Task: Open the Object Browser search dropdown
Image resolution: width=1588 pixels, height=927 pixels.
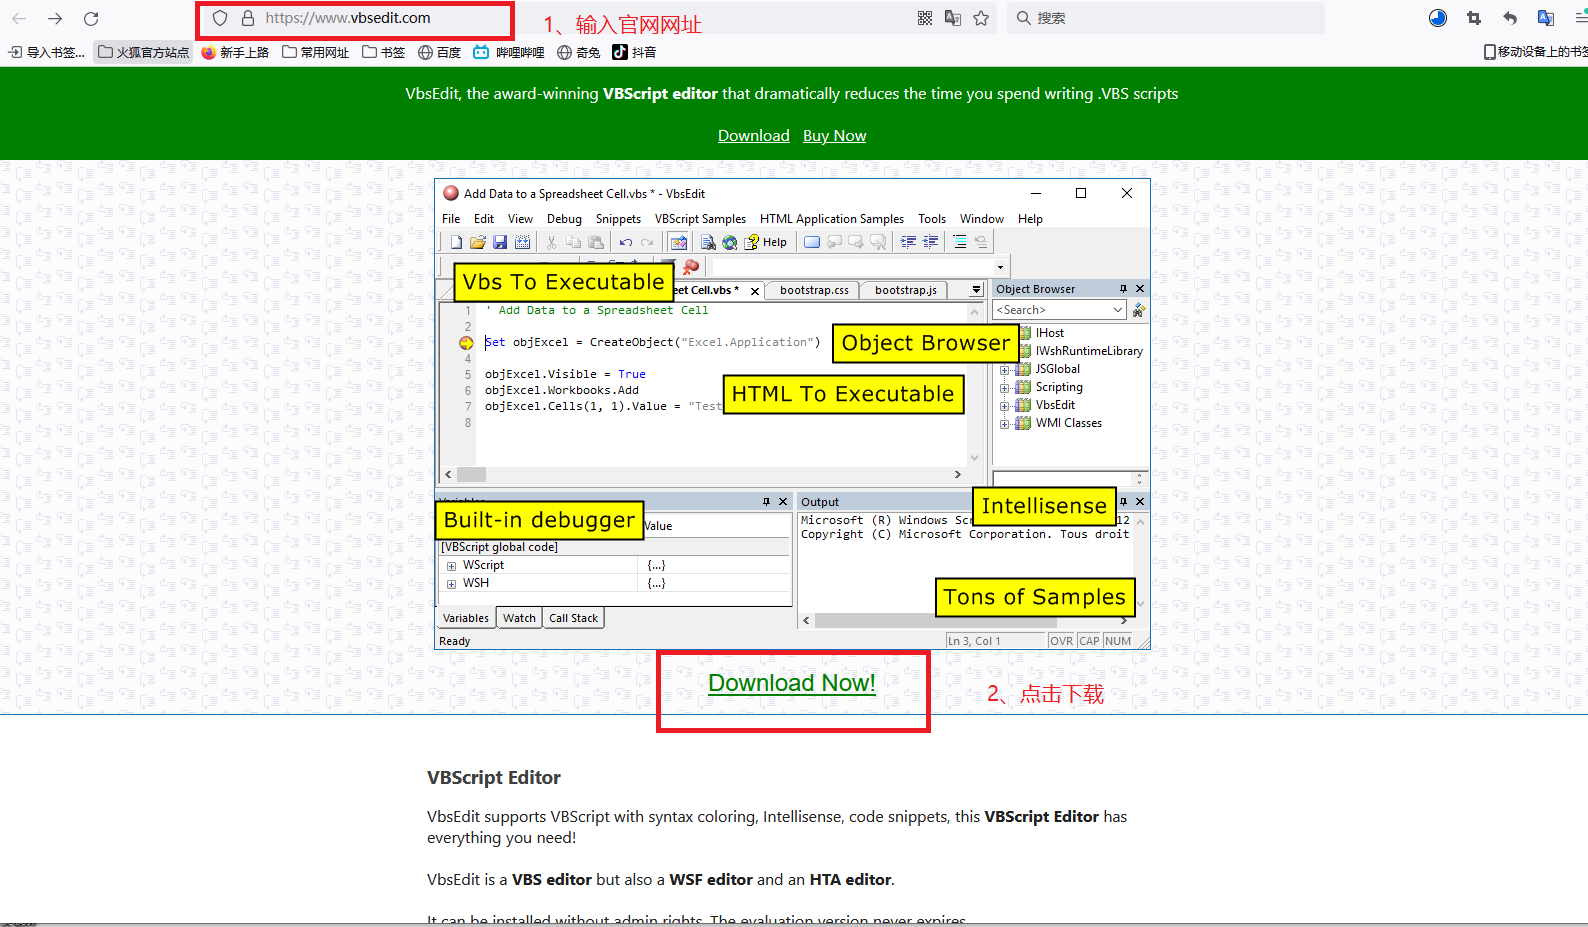Action: (1118, 310)
